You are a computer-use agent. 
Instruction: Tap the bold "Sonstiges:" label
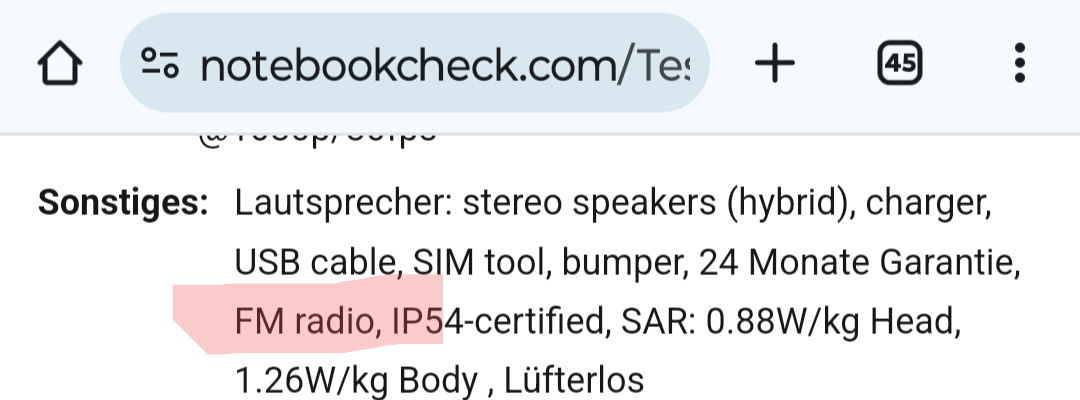pos(123,204)
